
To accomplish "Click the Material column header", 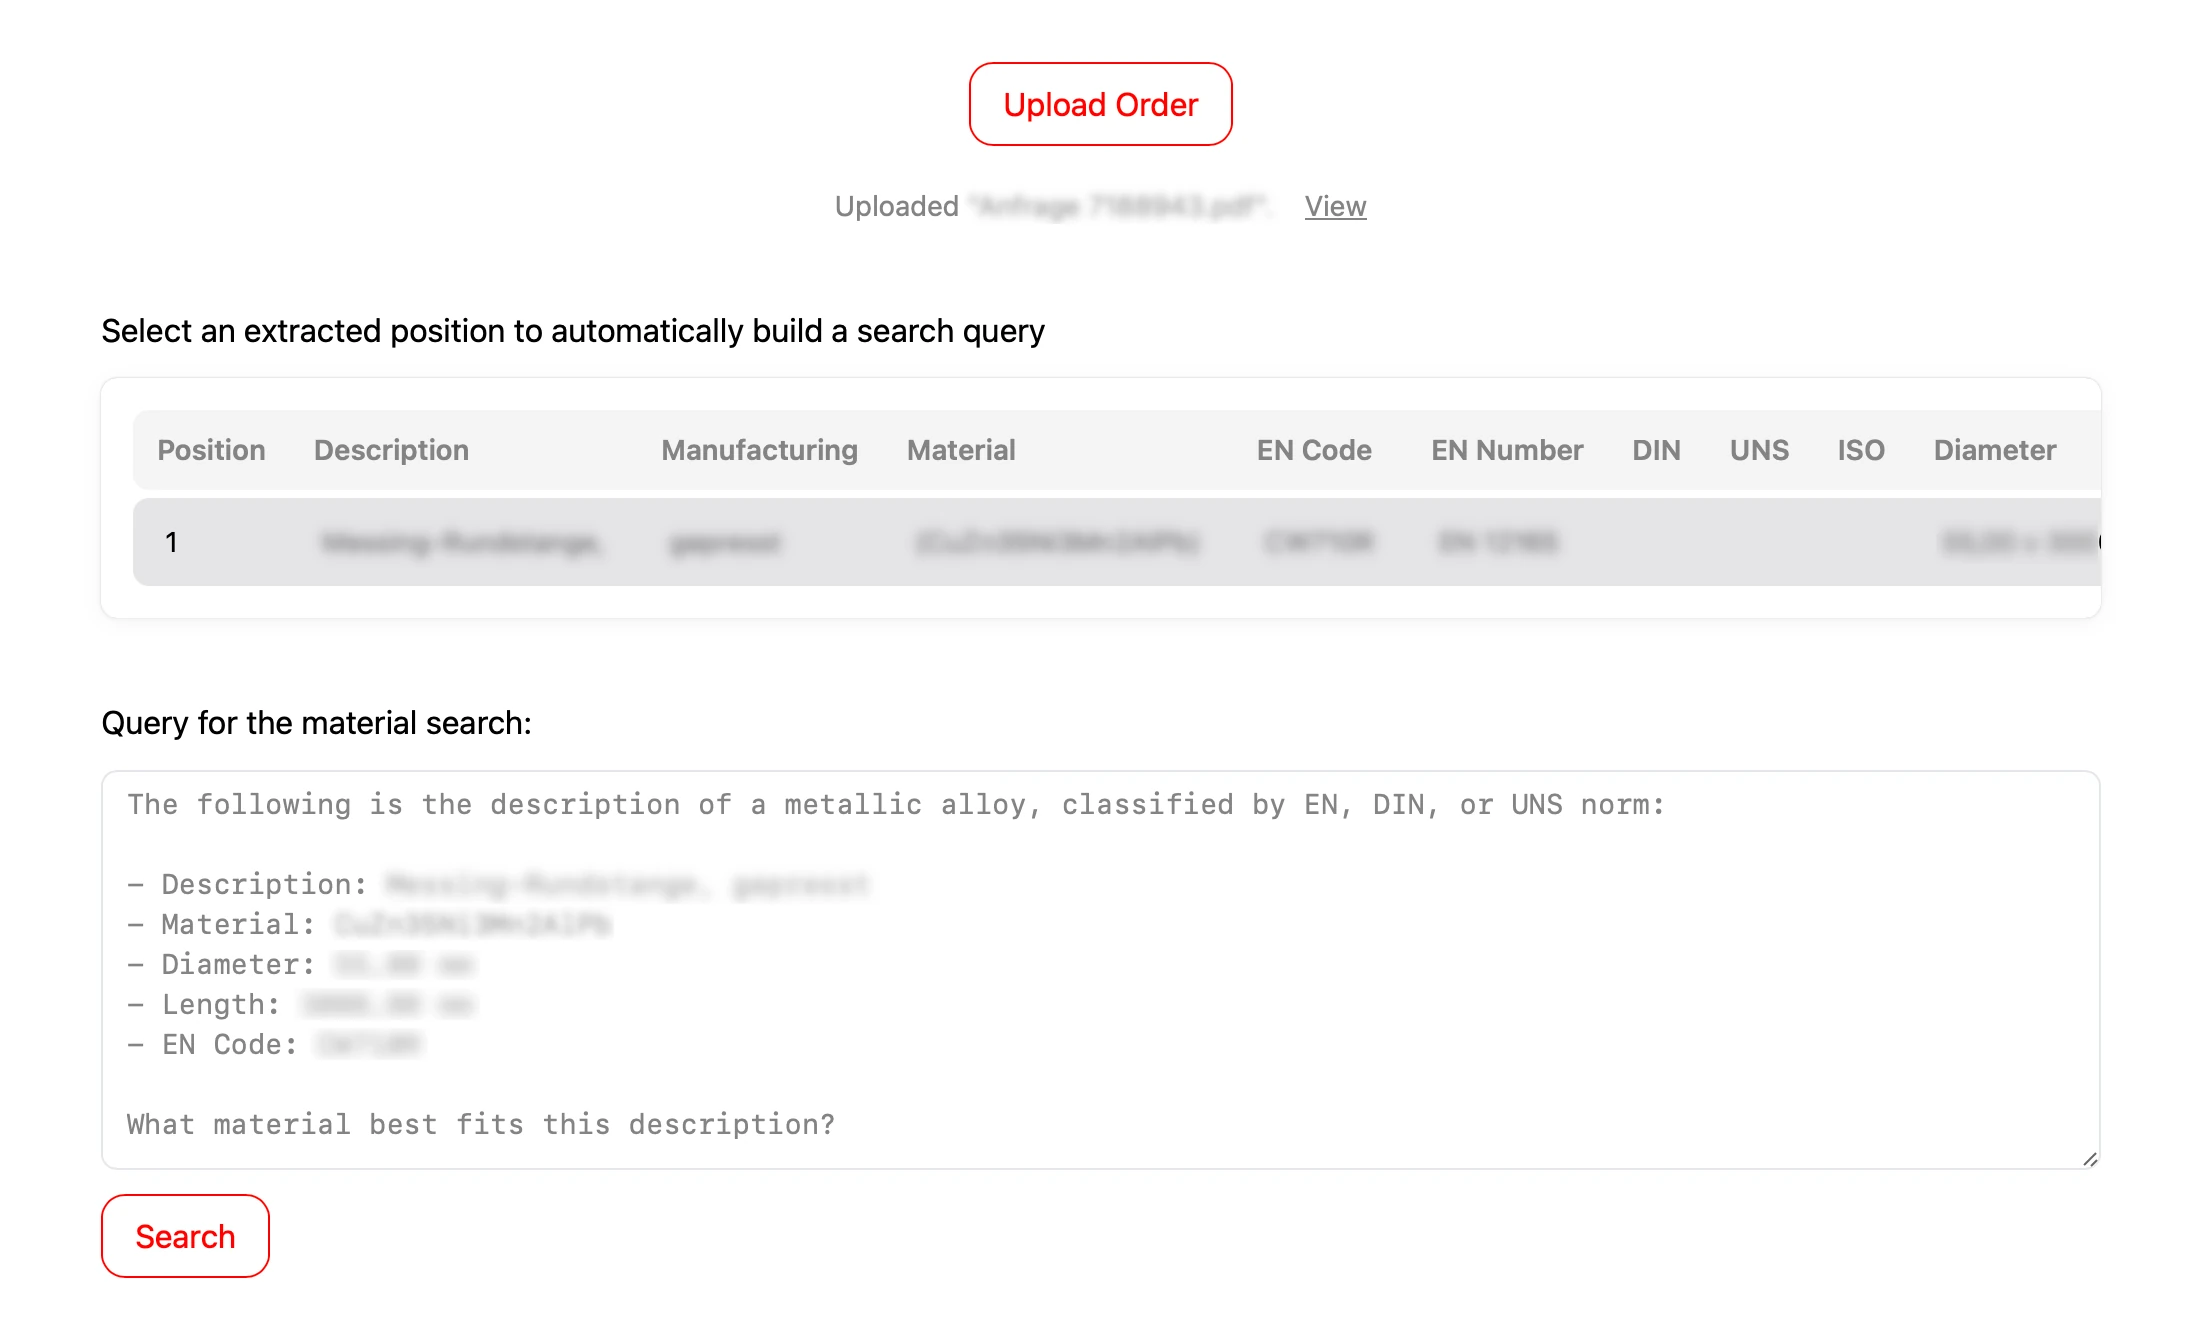I will [960, 450].
